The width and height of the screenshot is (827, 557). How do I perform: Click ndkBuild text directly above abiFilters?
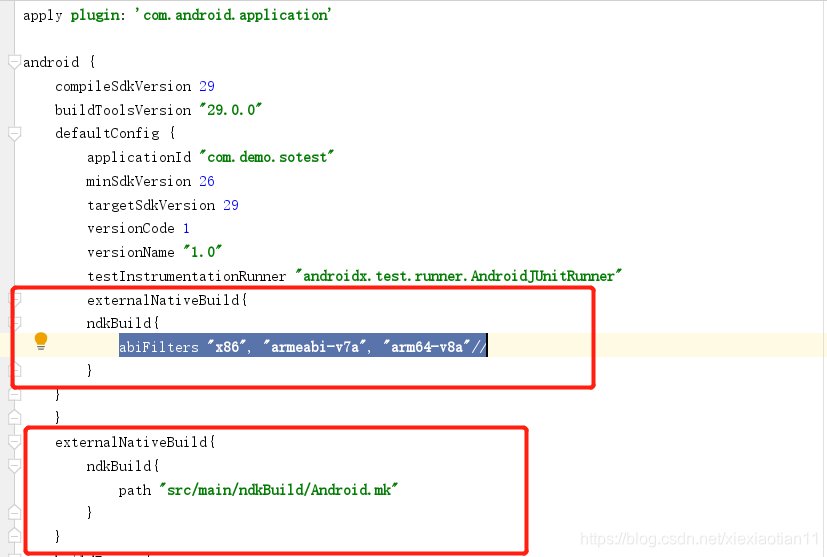119,323
